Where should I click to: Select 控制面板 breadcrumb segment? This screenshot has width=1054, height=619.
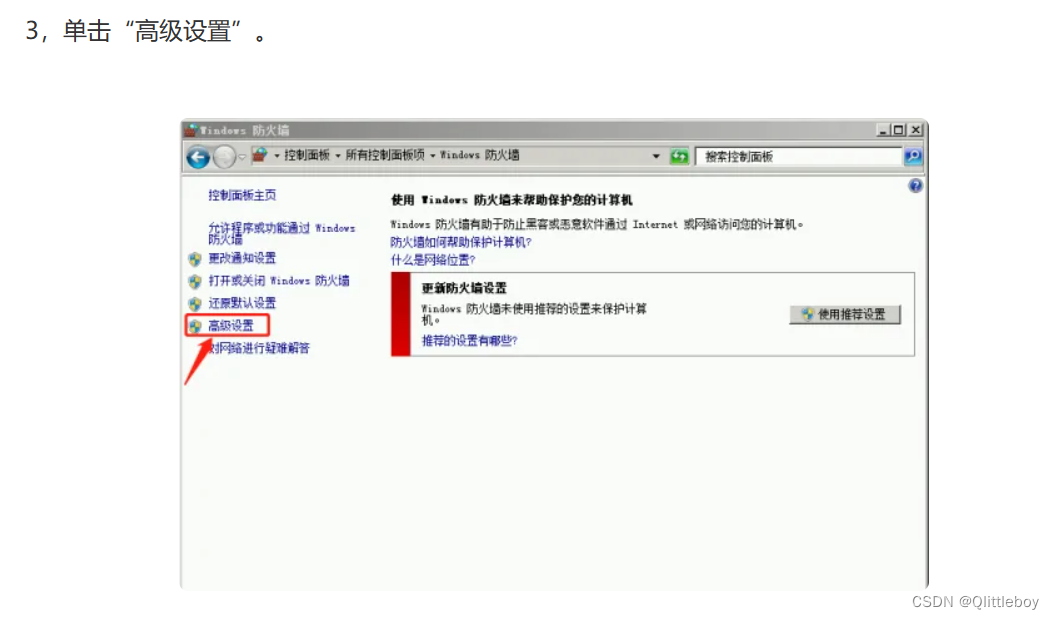point(307,155)
